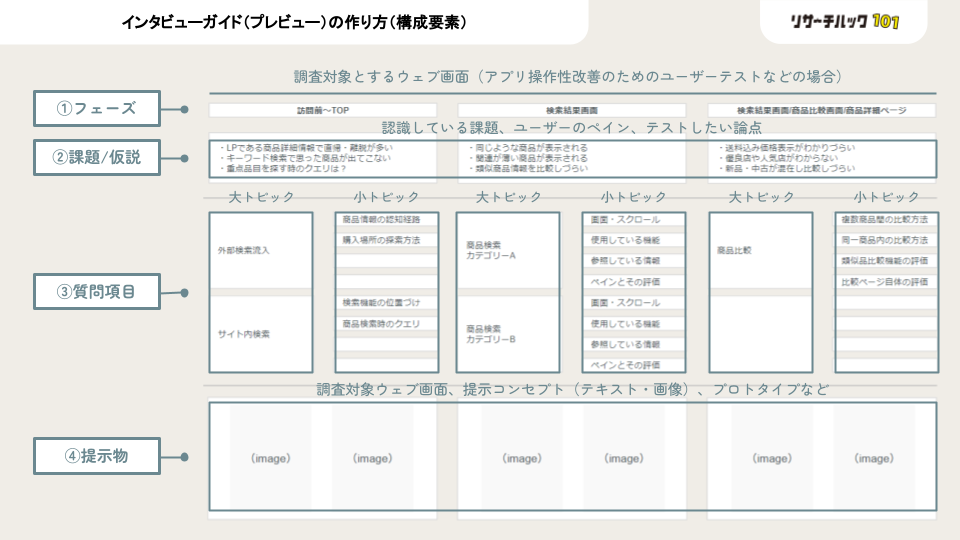The height and width of the screenshot is (540, 960).
Task: Select the 同一商品内の比較方法 row
Action: pyautogui.click(x=887, y=240)
